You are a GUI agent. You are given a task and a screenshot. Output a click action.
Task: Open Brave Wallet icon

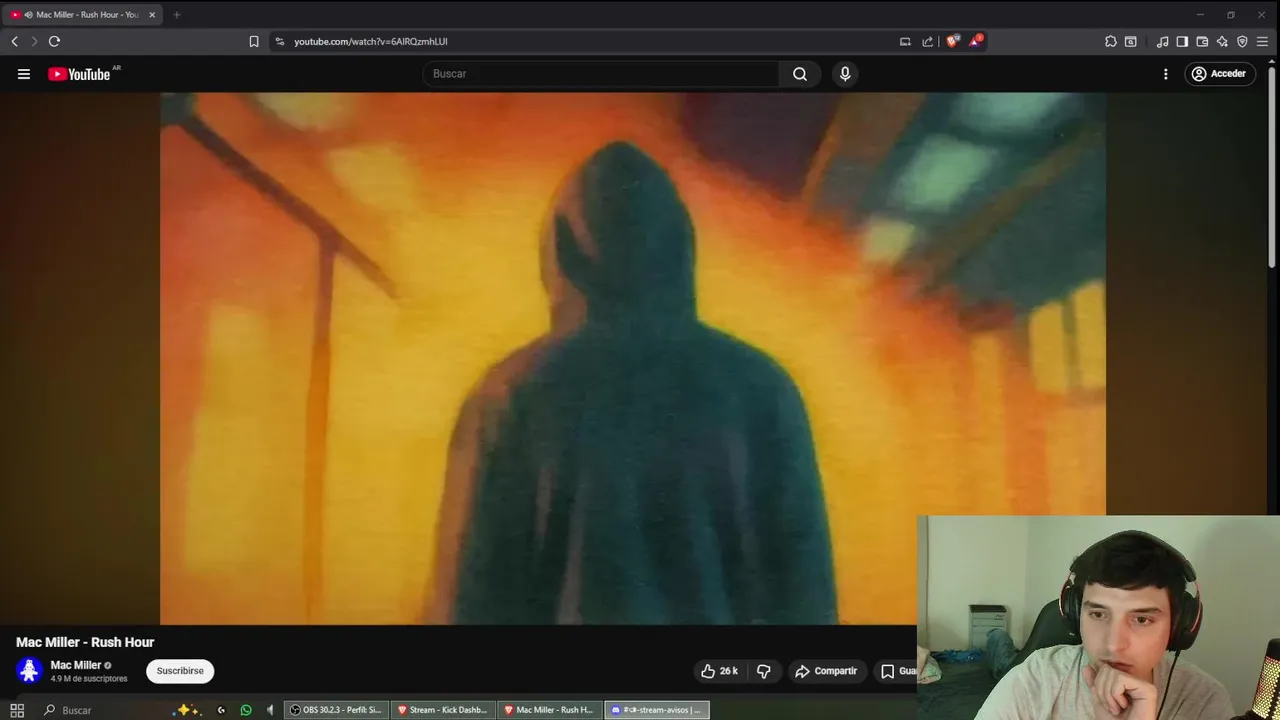coord(1202,41)
